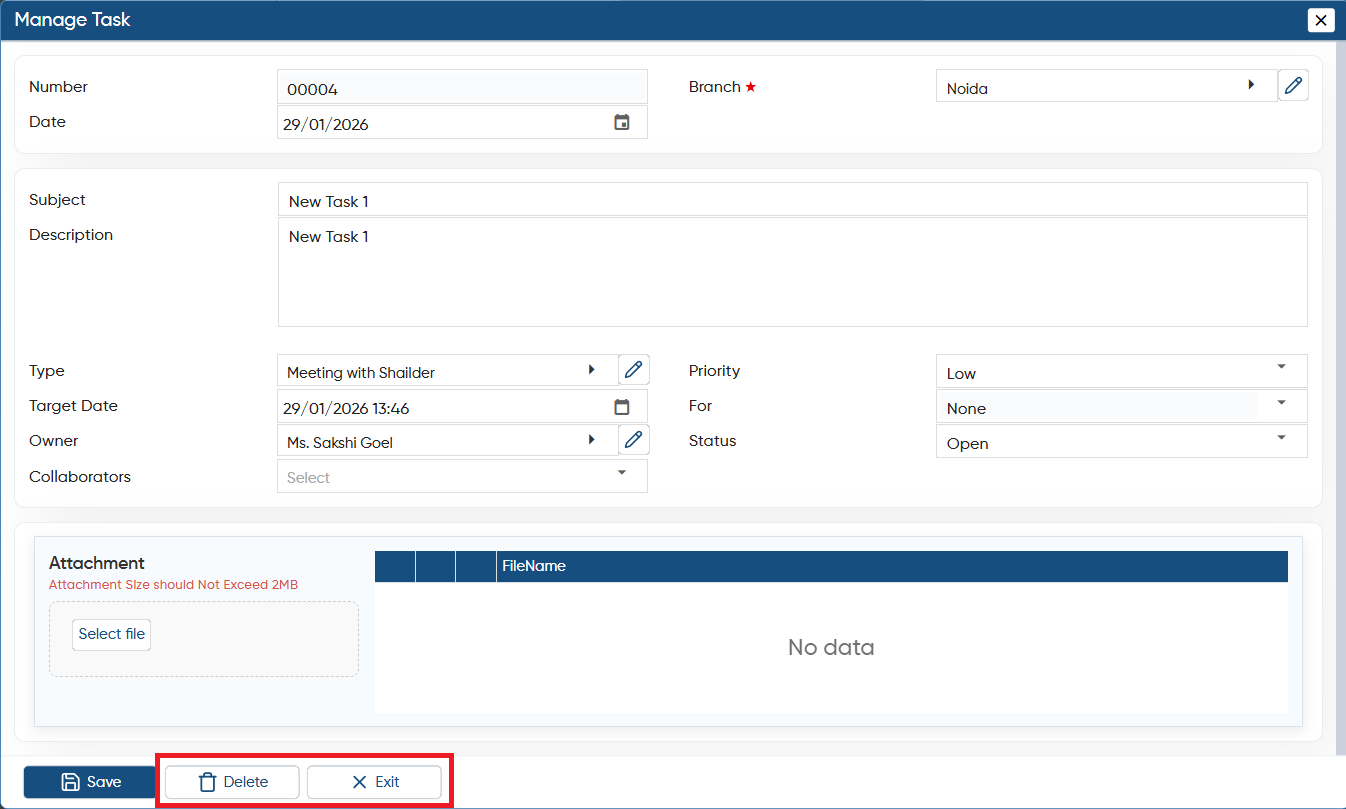Open the Status dropdown showing Open

point(1121,441)
